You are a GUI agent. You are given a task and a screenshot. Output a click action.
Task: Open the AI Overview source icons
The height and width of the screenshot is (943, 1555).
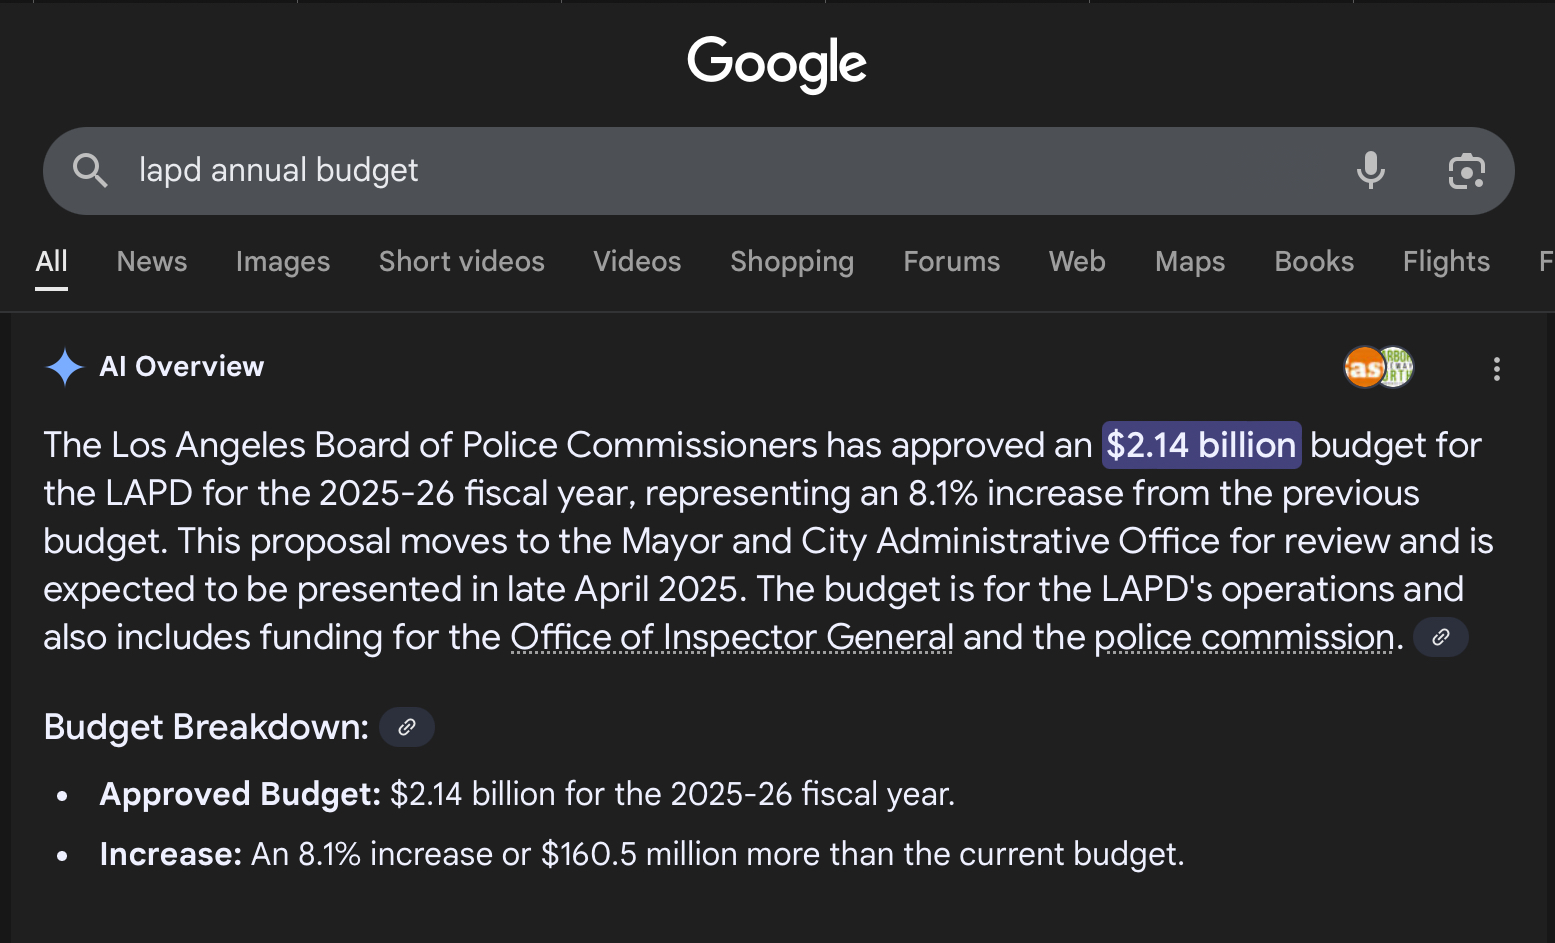tap(1379, 368)
